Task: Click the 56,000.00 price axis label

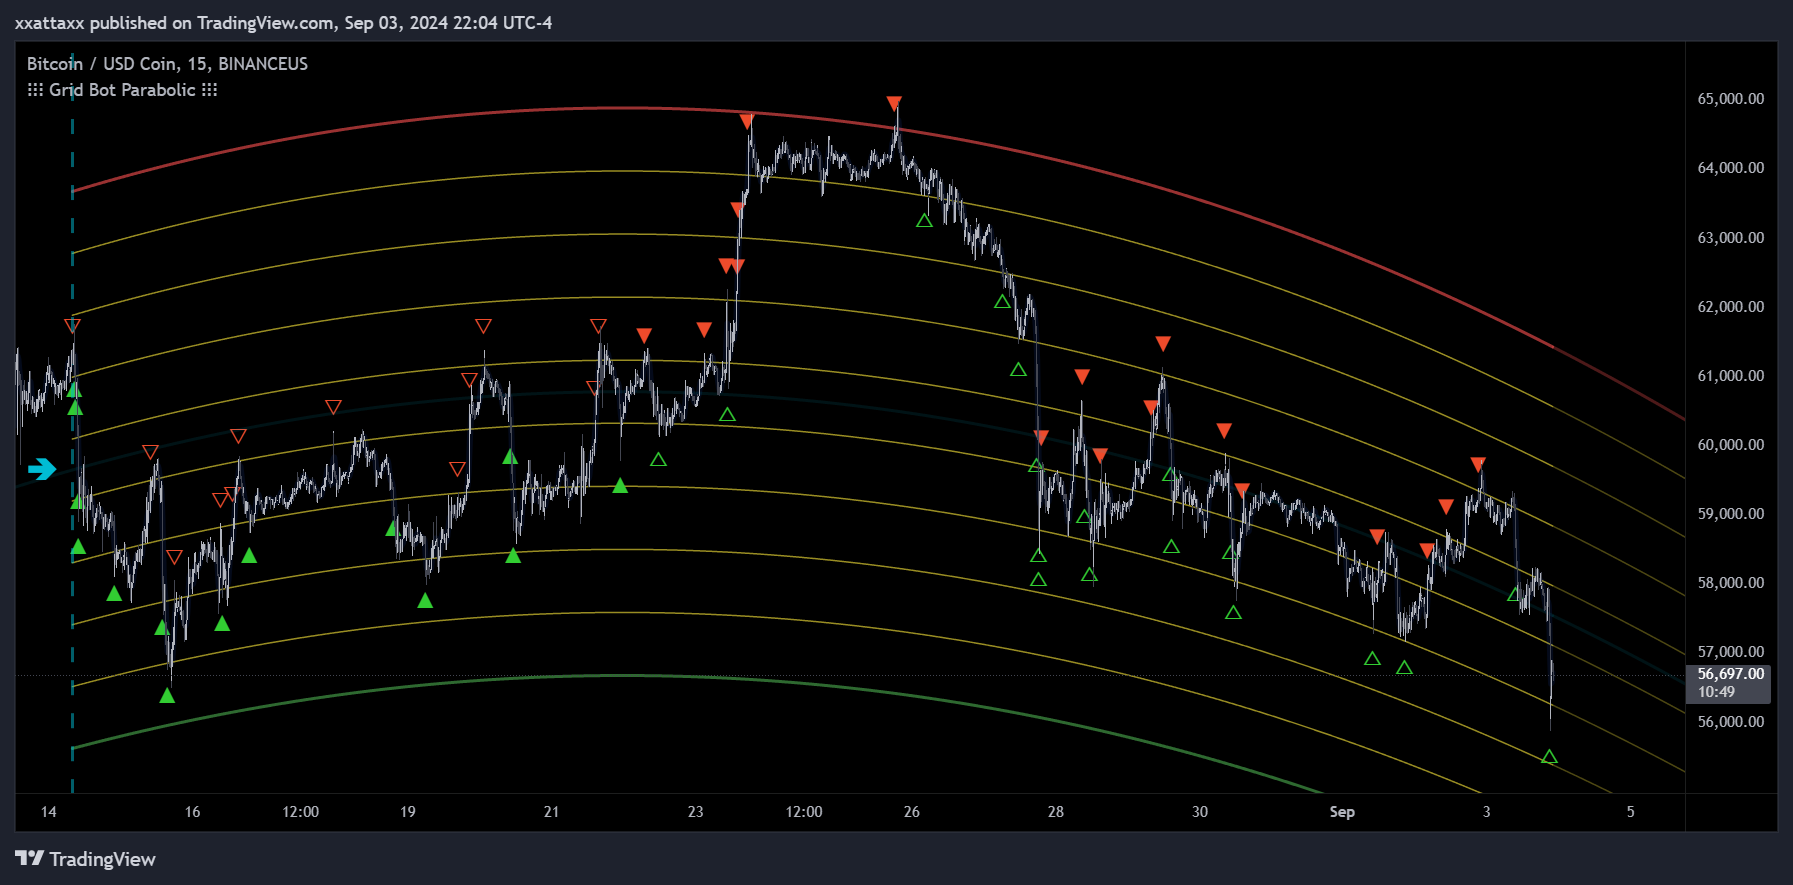Action: tap(1731, 722)
